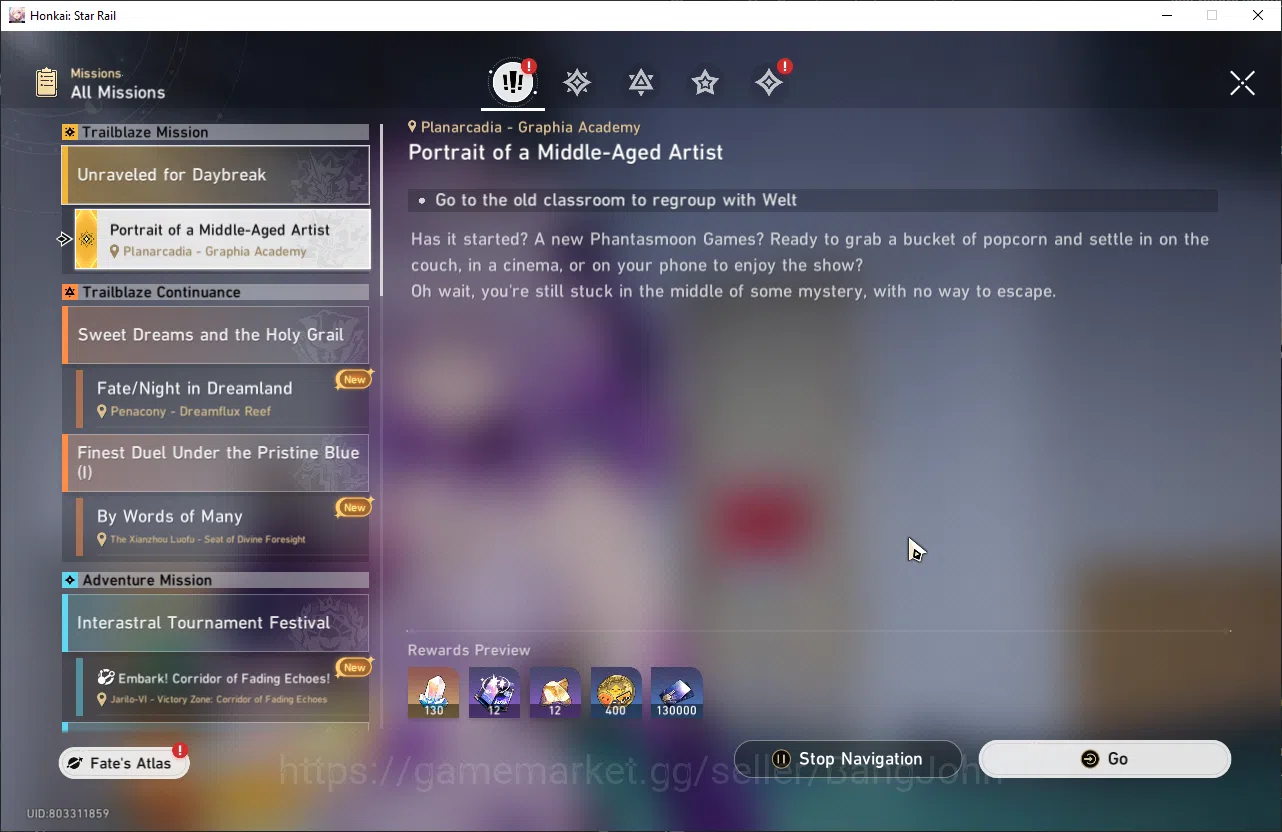Open Fate's Atlas button
1282x832 pixels.
pyautogui.click(x=124, y=763)
